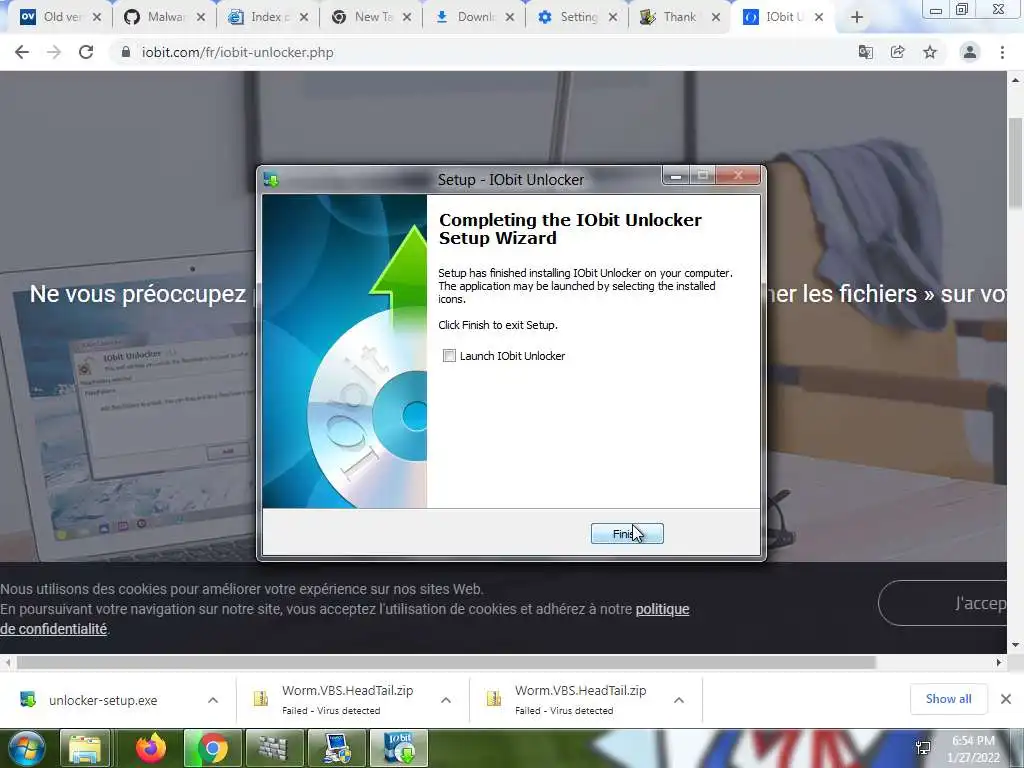This screenshot has width=1024, height=768.
Task: Minimize the Setup - IObit Unlocker window
Action: point(676,176)
